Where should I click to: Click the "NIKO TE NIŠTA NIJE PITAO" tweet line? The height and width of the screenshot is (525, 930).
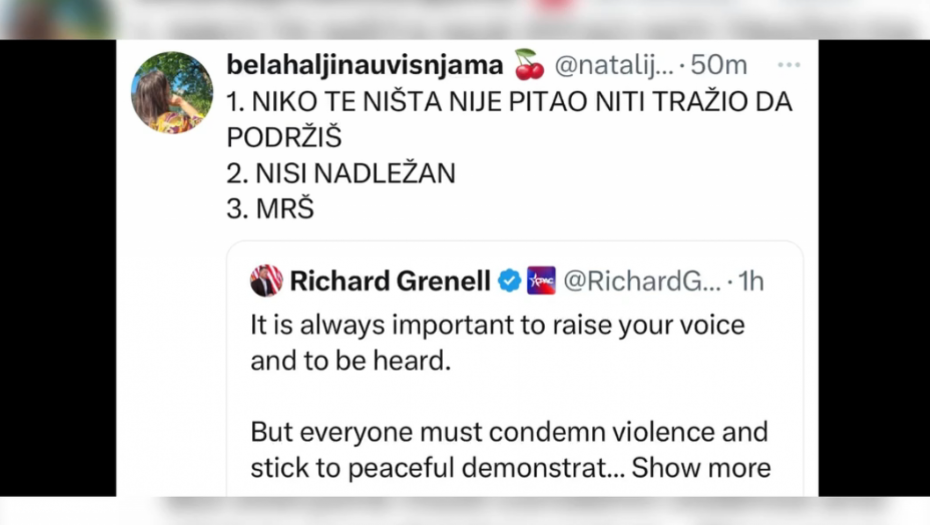point(508,102)
